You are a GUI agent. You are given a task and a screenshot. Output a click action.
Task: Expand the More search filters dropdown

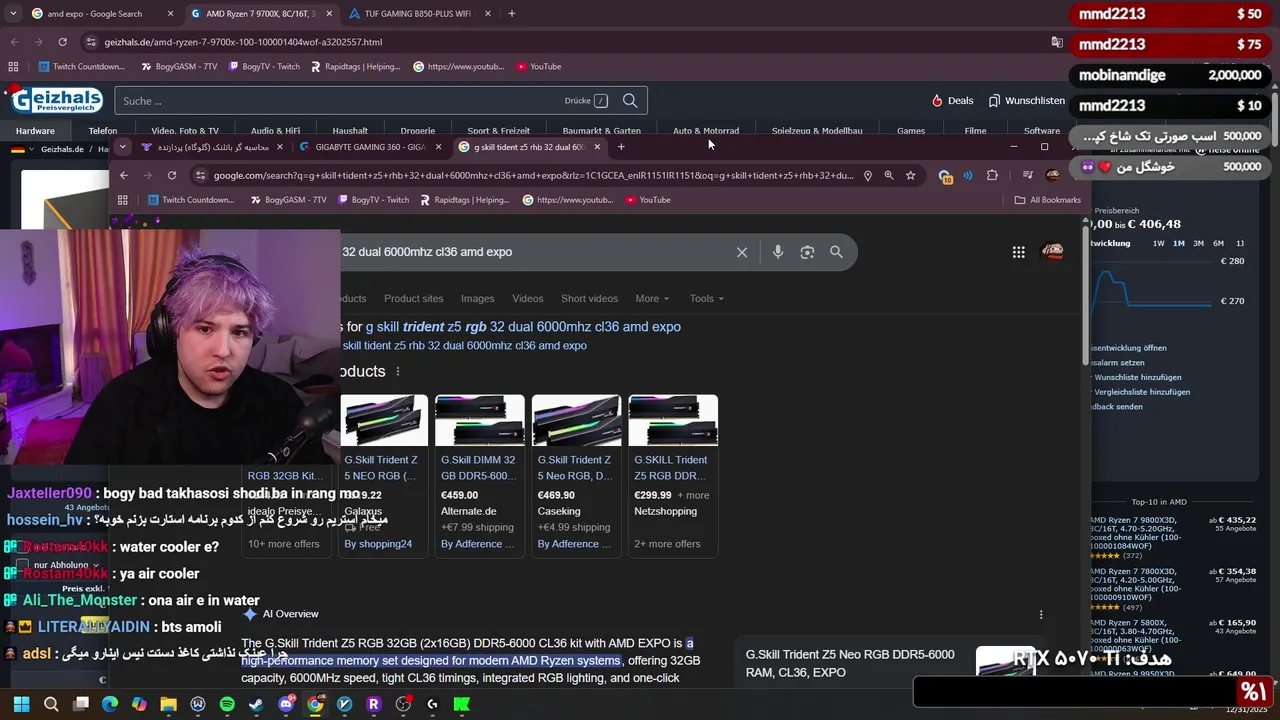pos(652,298)
